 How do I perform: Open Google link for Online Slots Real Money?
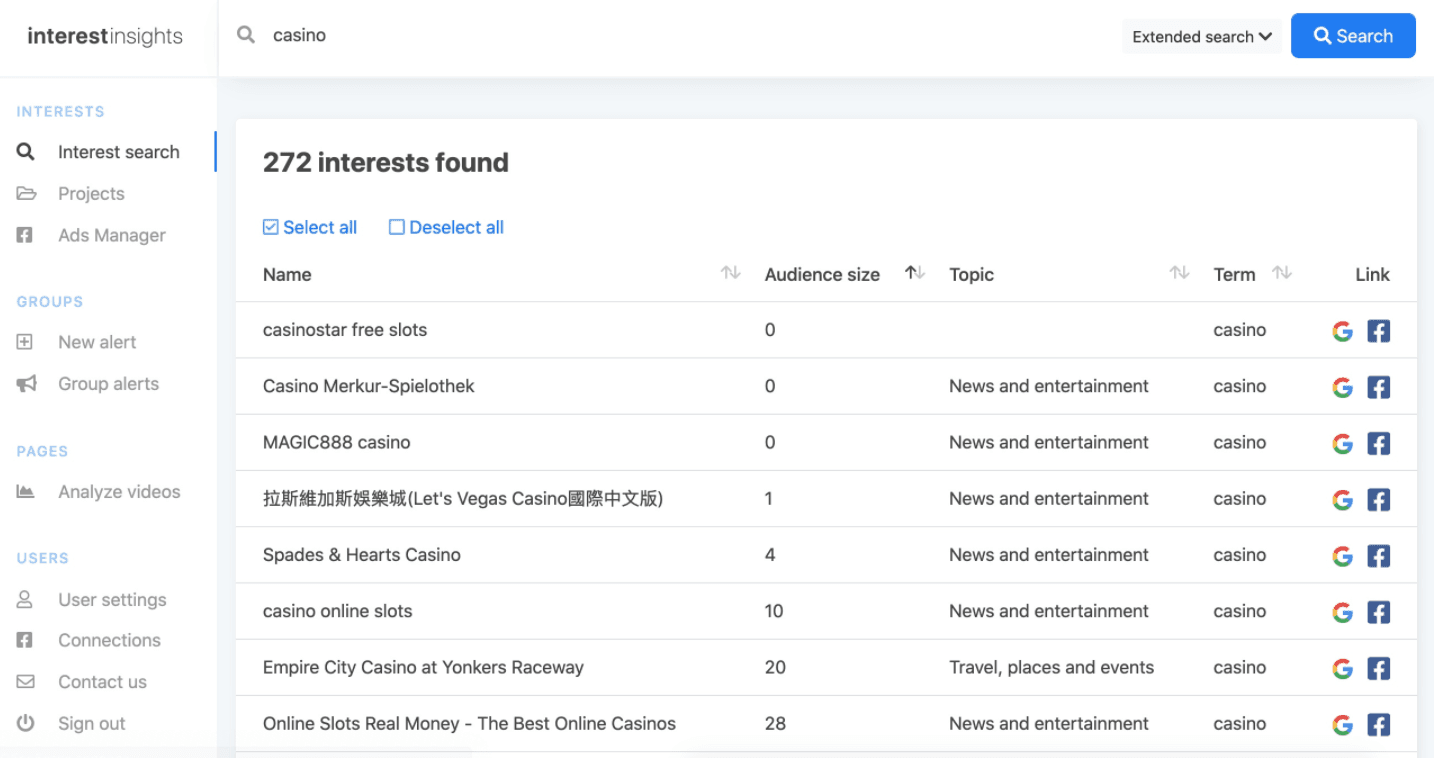coord(1342,724)
